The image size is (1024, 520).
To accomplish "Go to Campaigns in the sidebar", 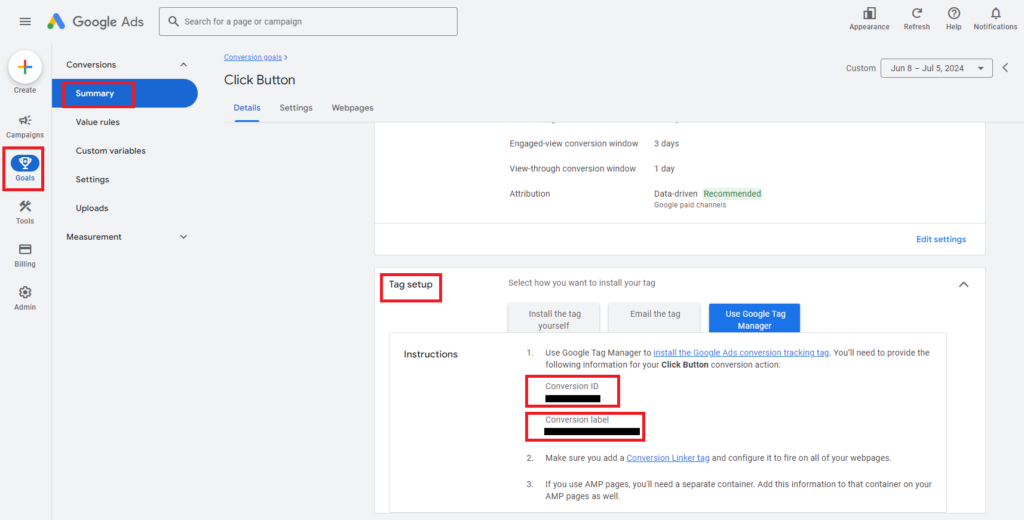I will point(25,126).
